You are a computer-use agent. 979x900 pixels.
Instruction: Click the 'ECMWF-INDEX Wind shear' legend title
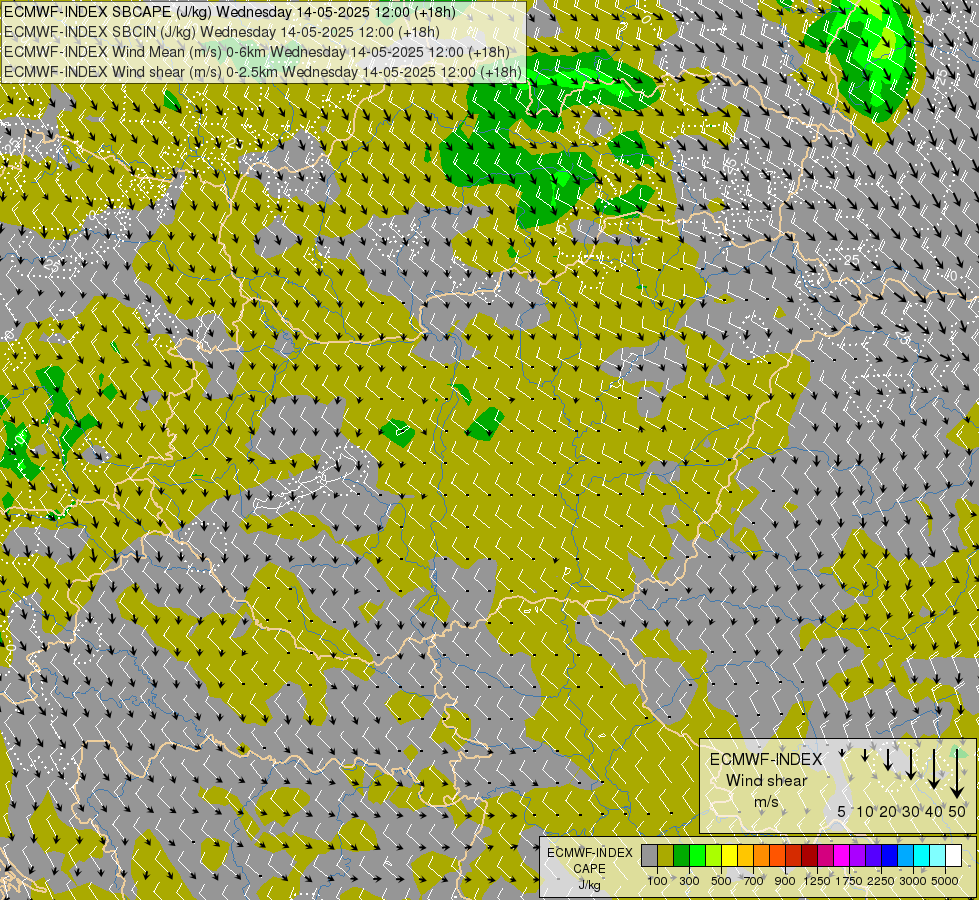coord(766,769)
